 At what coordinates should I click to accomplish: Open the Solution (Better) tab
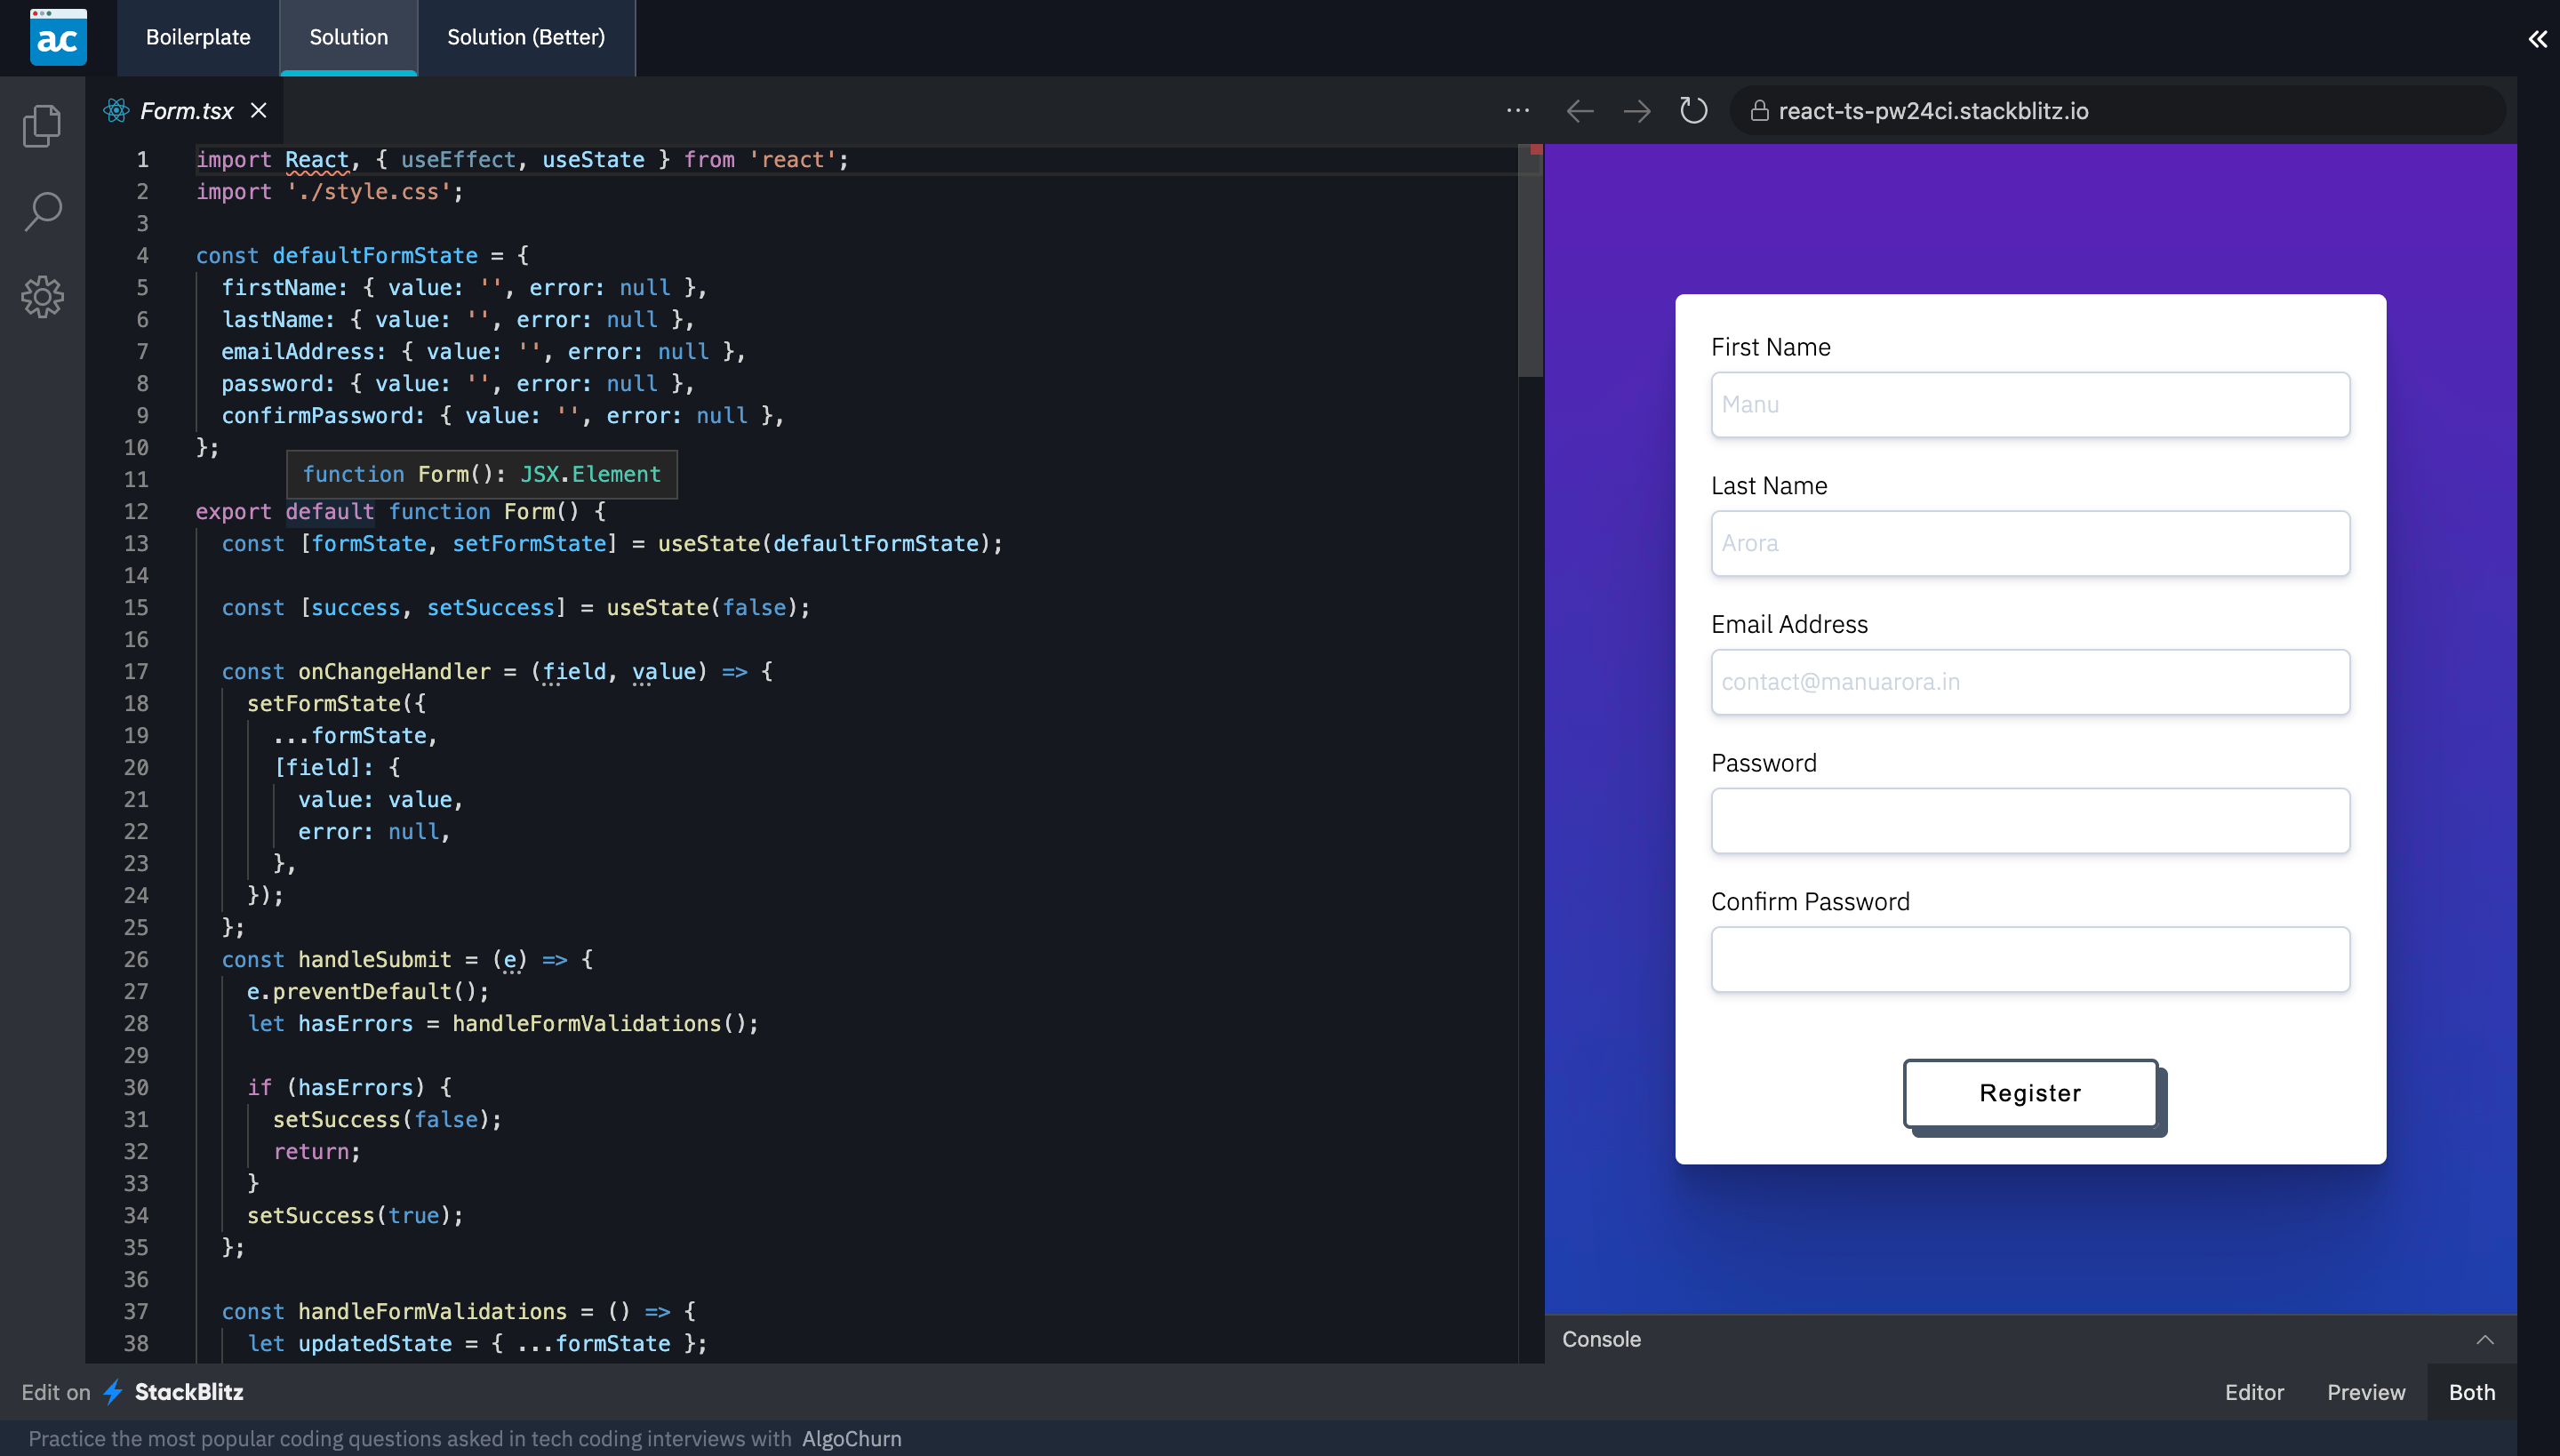tap(526, 38)
